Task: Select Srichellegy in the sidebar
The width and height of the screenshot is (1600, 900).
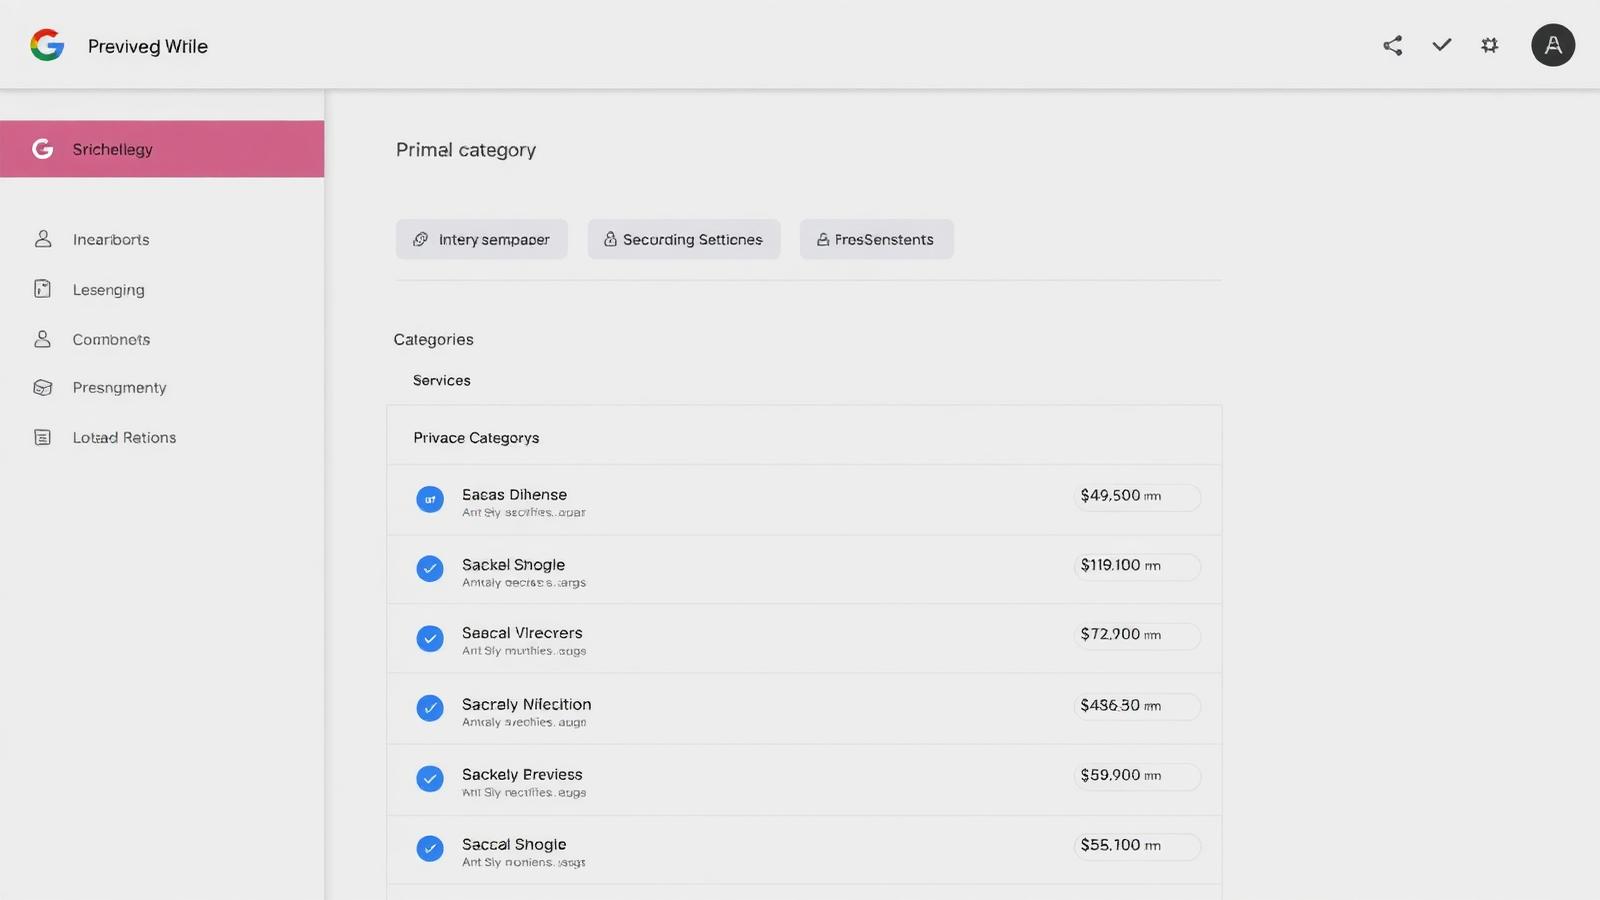Action: pos(162,149)
